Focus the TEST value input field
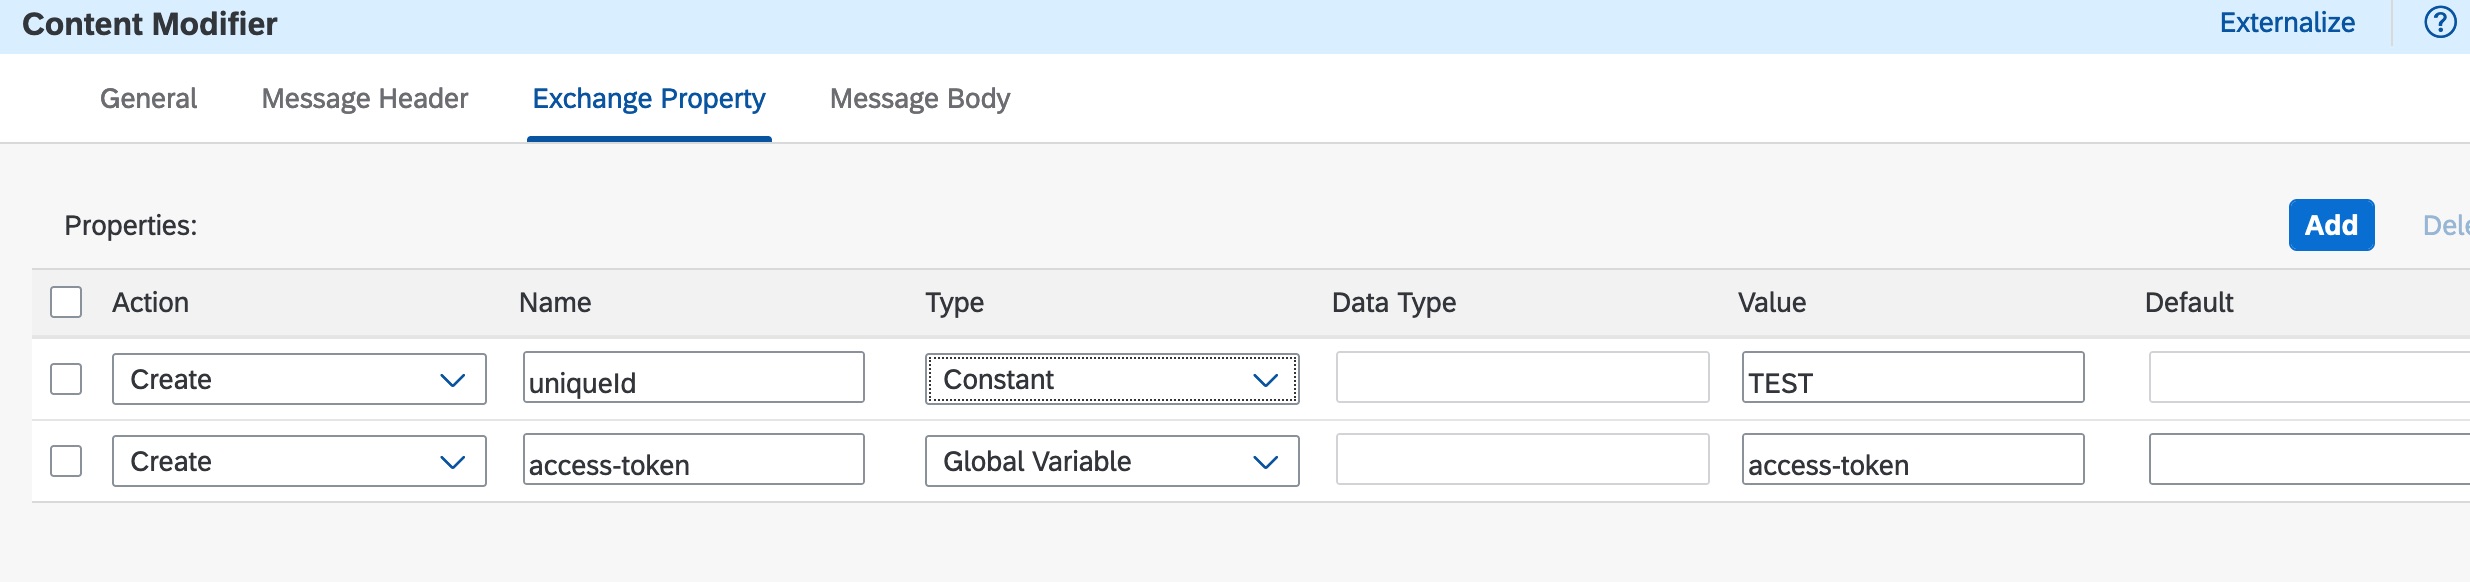2470x582 pixels. 1912,378
